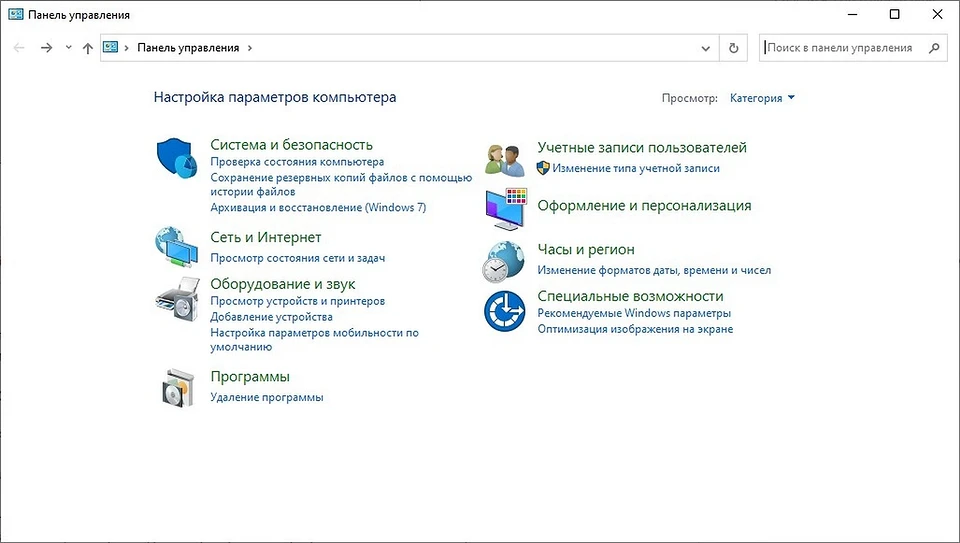Screen dimensions: 960x543
Task: Open Часы и регион heading
Action: coord(586,250)
